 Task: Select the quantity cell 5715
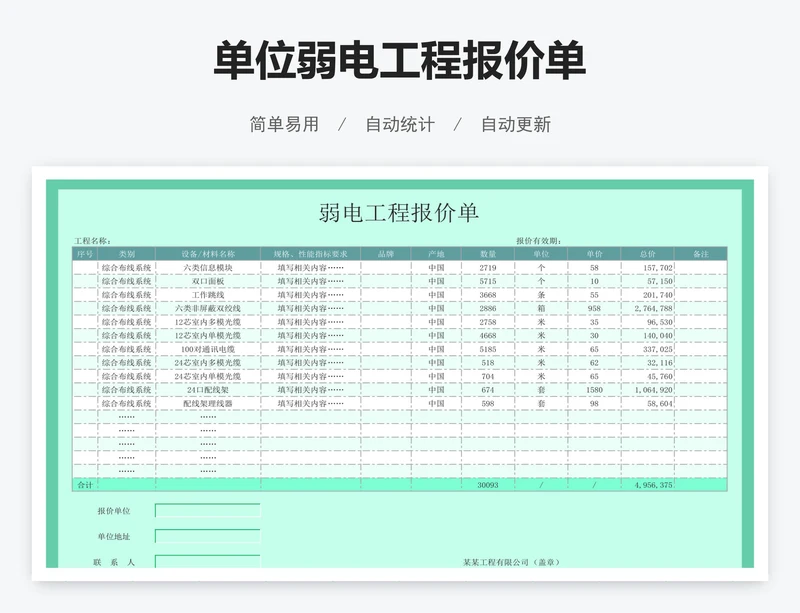pos(488,281)
